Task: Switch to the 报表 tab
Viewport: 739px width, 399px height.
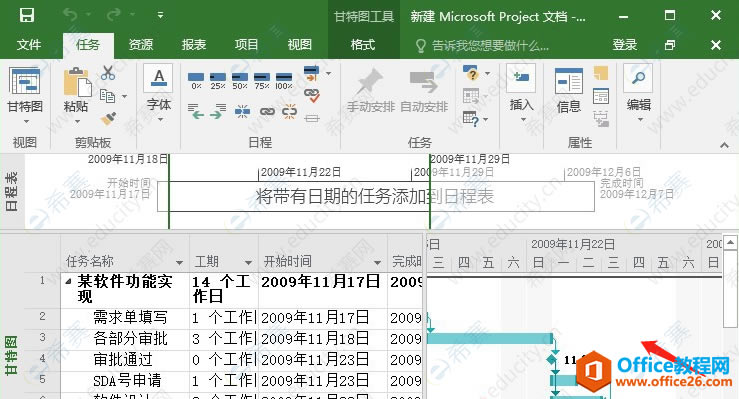Action: [x=194, y=45]
